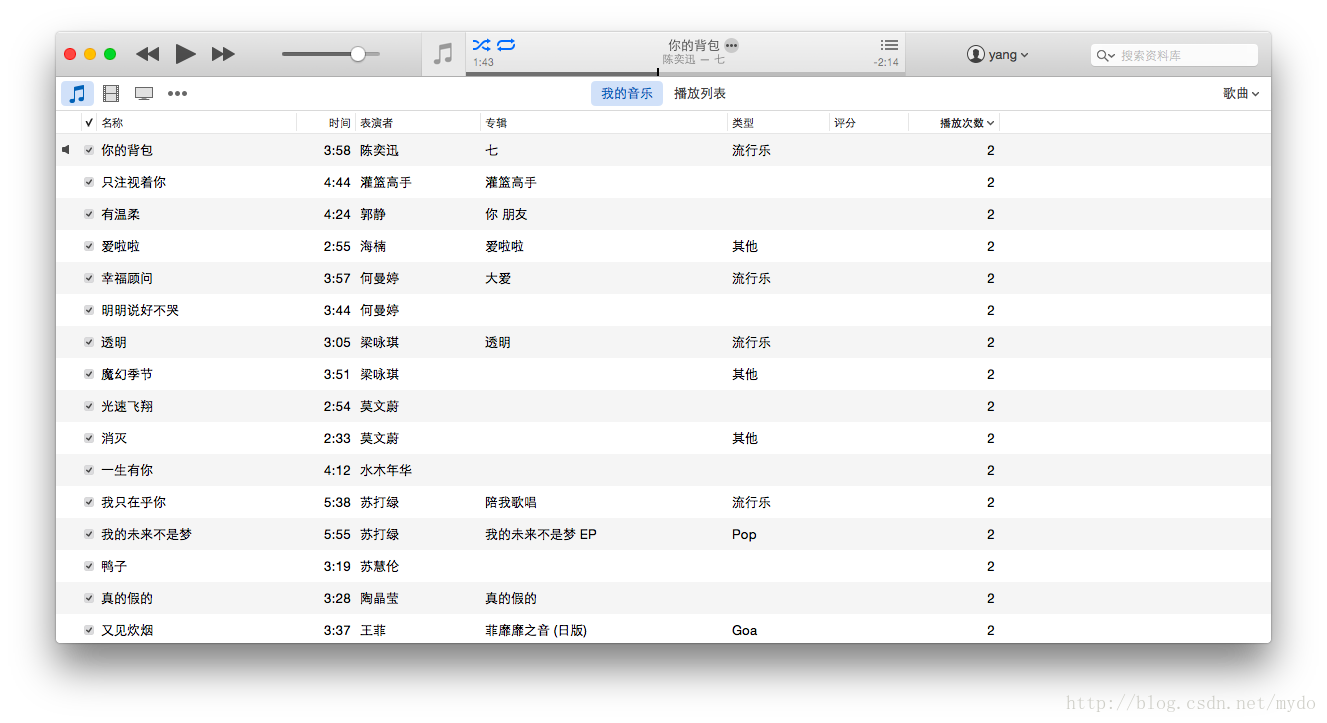Click the elapsed time 1:43
Image resolution: width=1327 pixels, height=723 pixels.
tap(483, 62)
